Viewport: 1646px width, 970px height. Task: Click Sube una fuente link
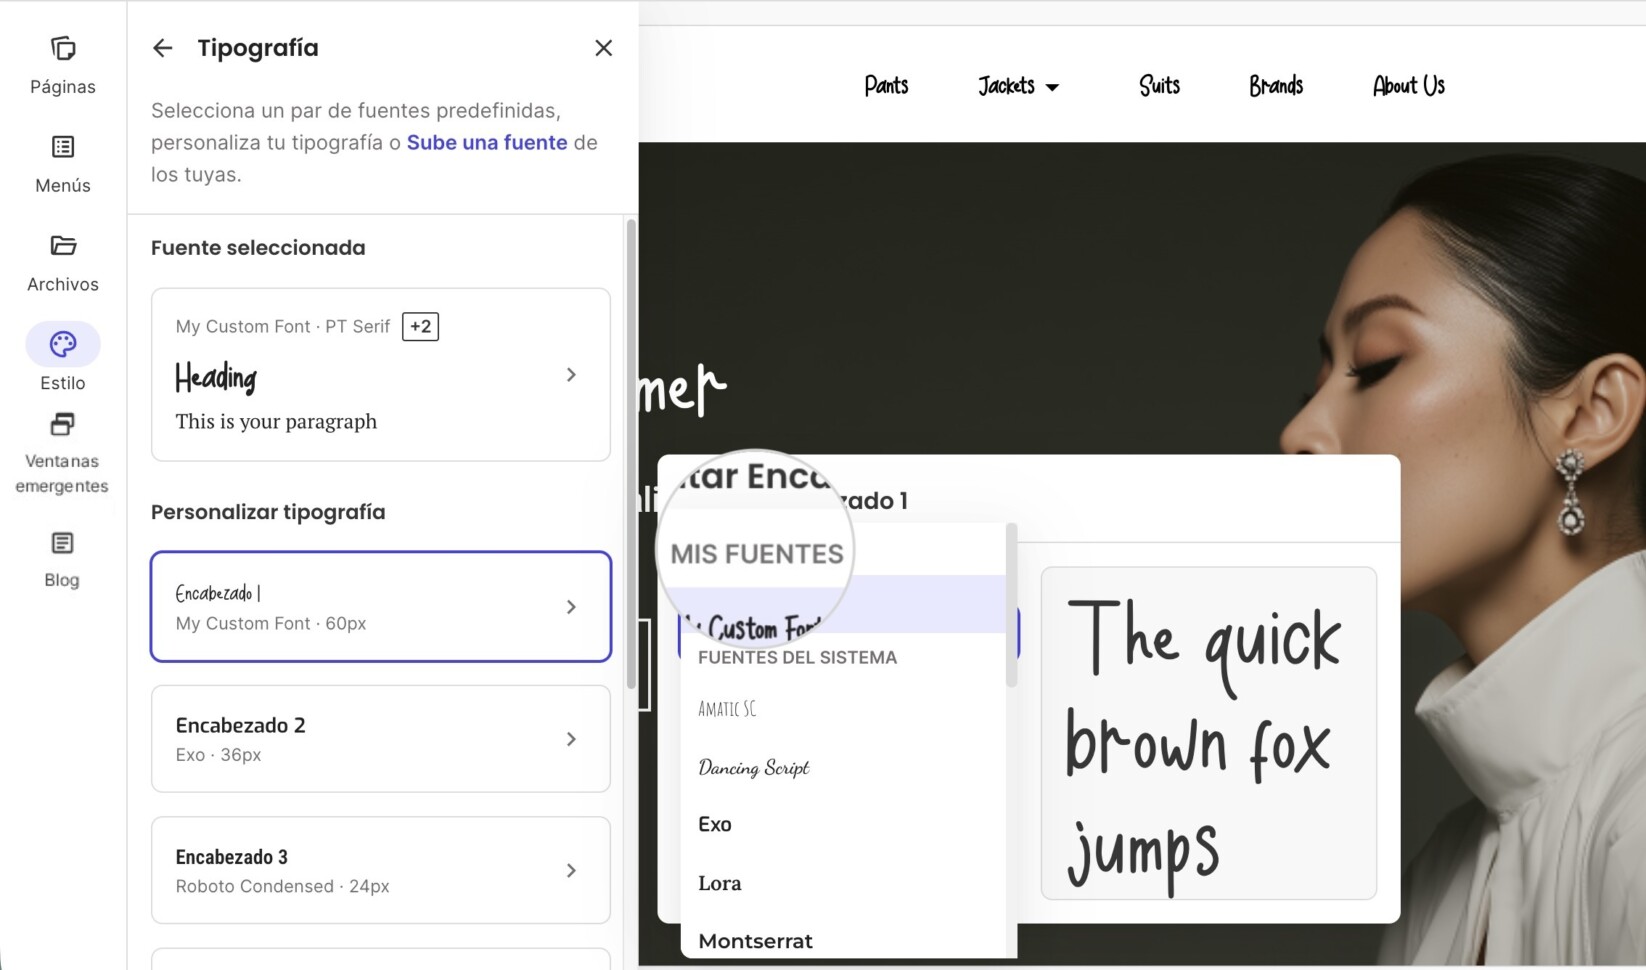tap(487, 142)
